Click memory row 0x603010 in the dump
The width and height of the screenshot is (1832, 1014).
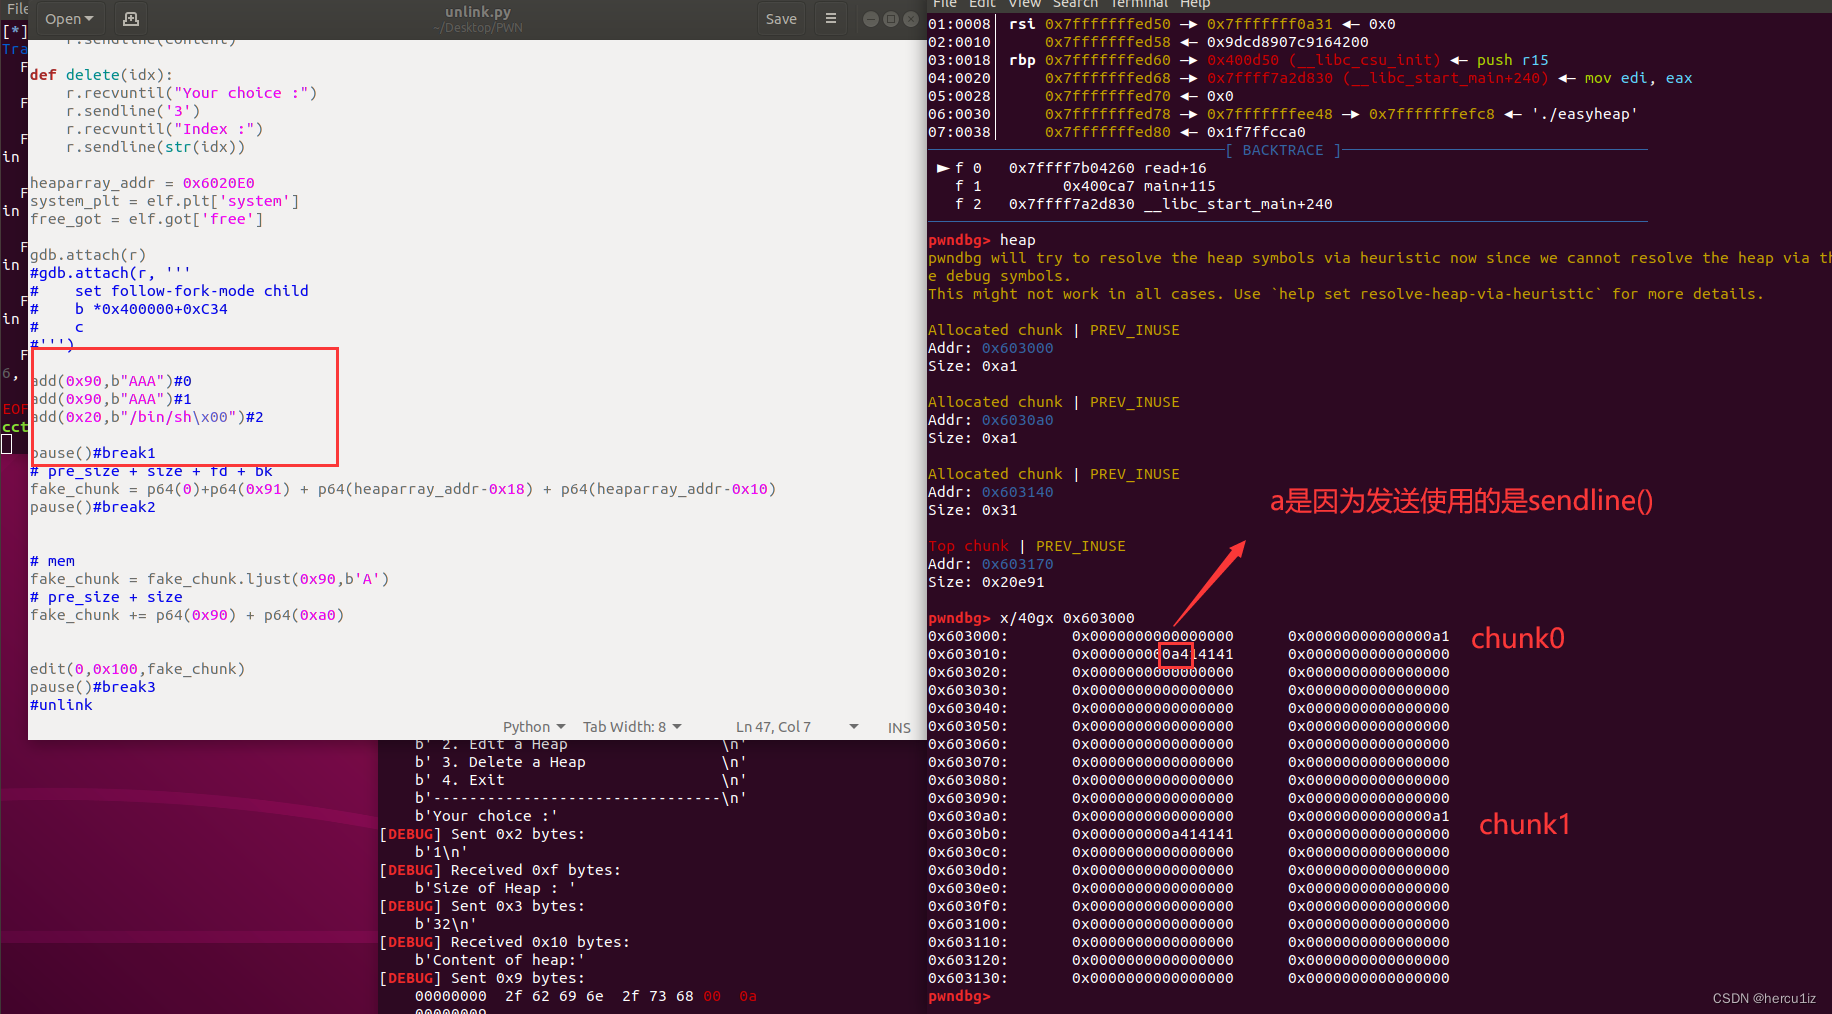(x=1189, y=654)
